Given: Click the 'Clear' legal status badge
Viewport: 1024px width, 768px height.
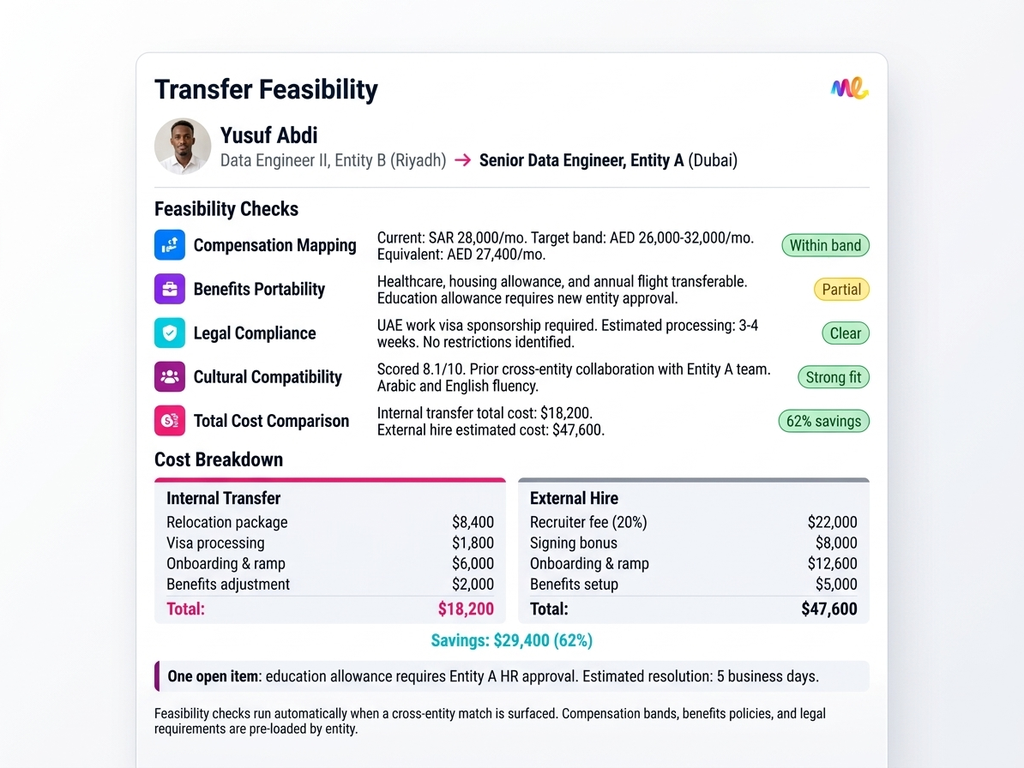Looking at the screenshot, I should pyautogui.click(x=845, y=333).
